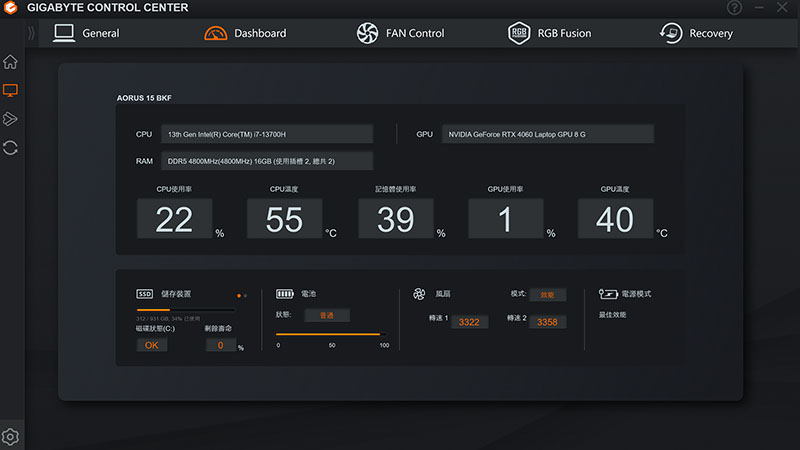
Task: Click the RGB hexagon icon
Action: (519, 33)
